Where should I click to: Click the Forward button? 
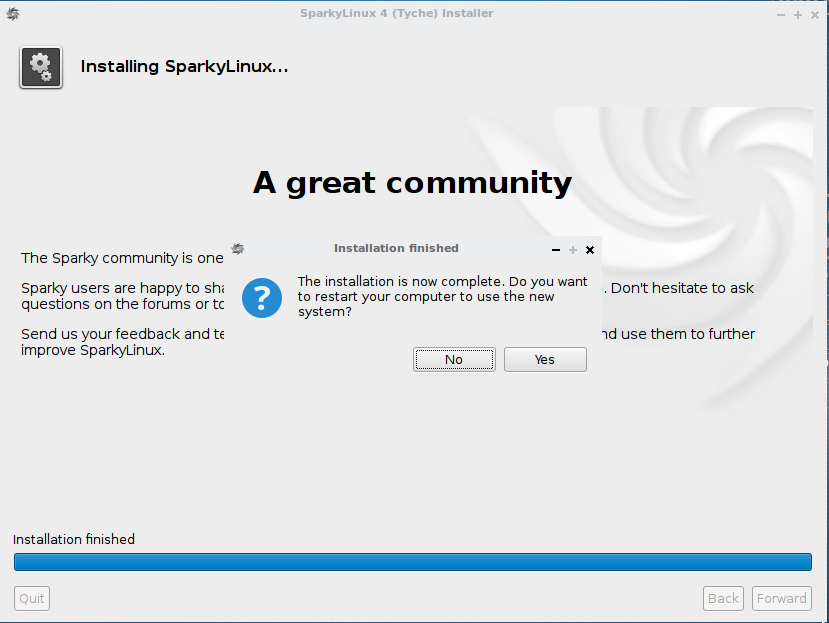[x=781, y=598]
